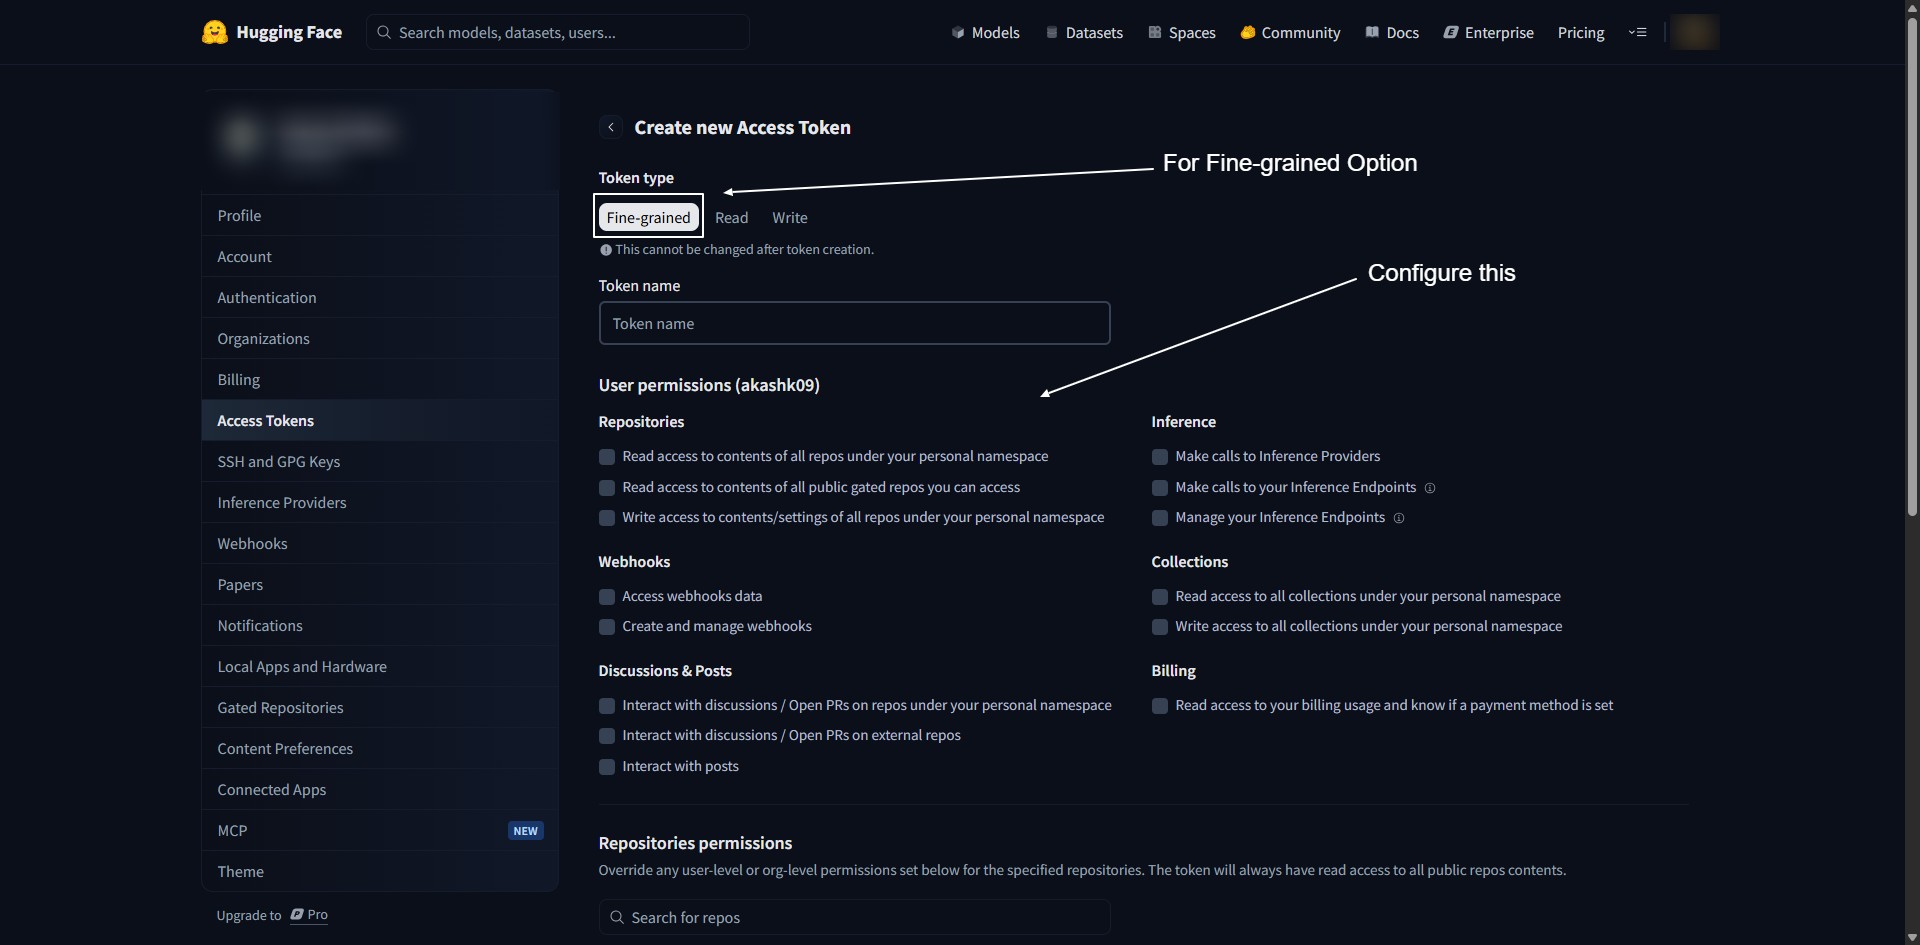Focus the Search models, datasets, users field
This screenshot has width=1920, height=945.
(558, 32)
